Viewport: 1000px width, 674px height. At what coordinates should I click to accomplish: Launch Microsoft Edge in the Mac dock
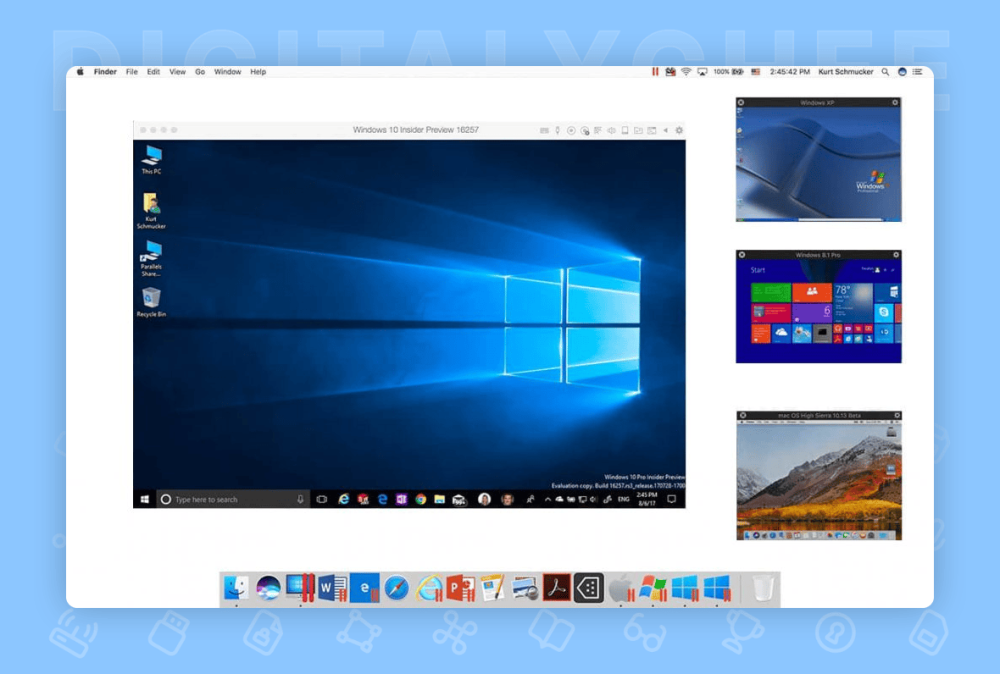pyautogui.click(x=364, y=588)
